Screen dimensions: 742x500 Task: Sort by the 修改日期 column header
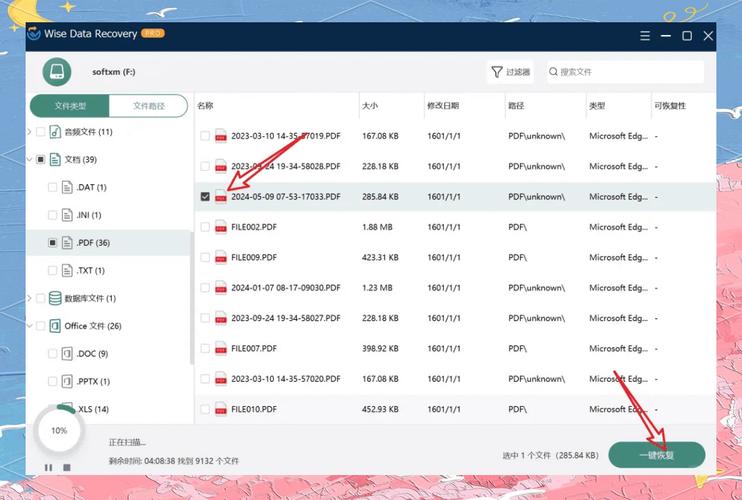[443, 105]
